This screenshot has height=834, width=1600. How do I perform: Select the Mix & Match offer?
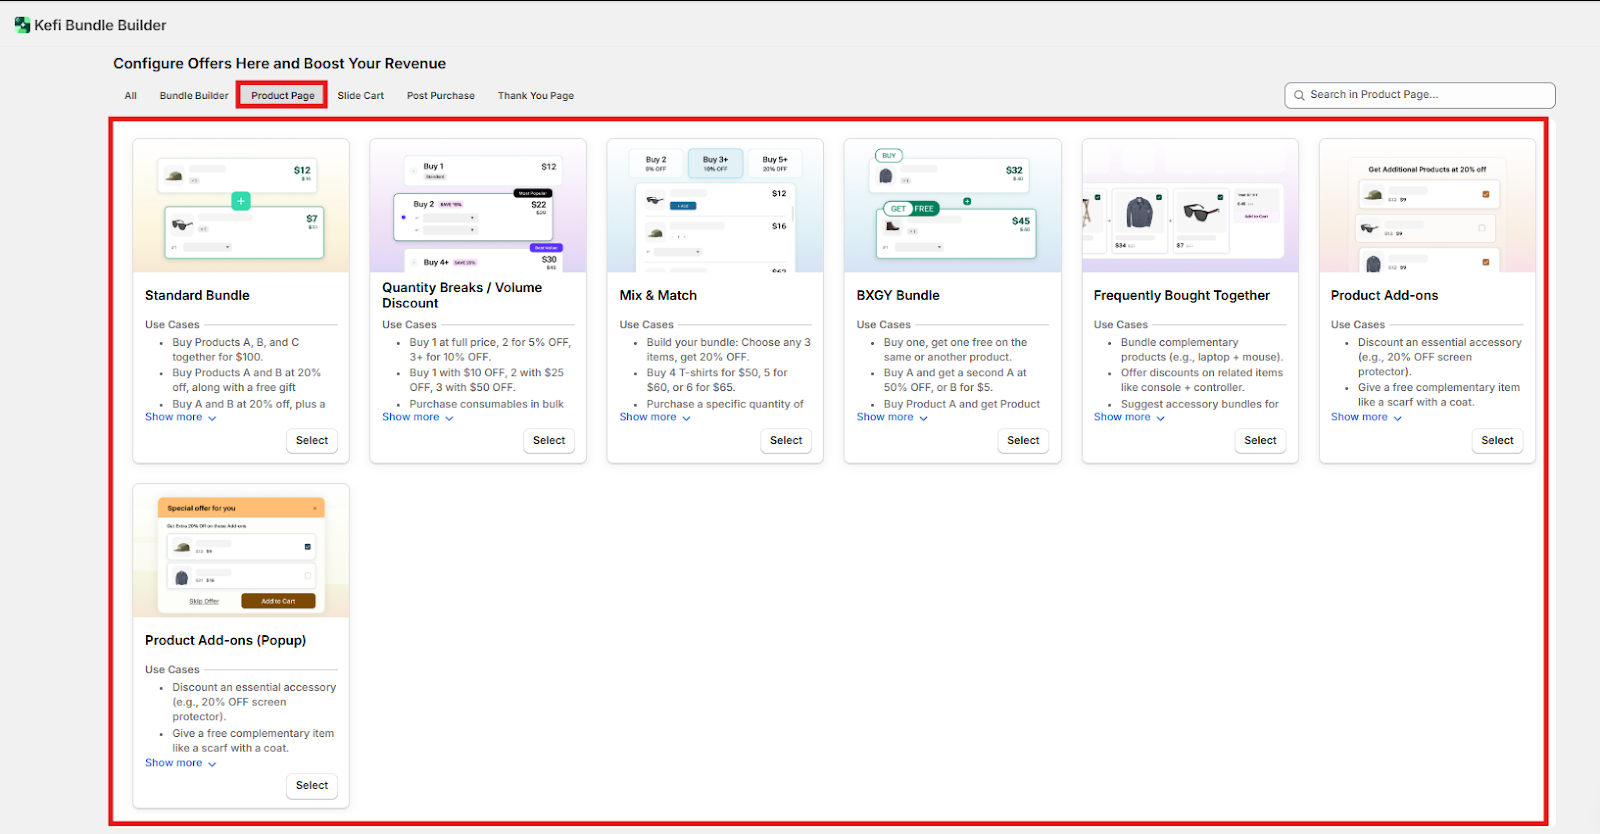(786, 441)
